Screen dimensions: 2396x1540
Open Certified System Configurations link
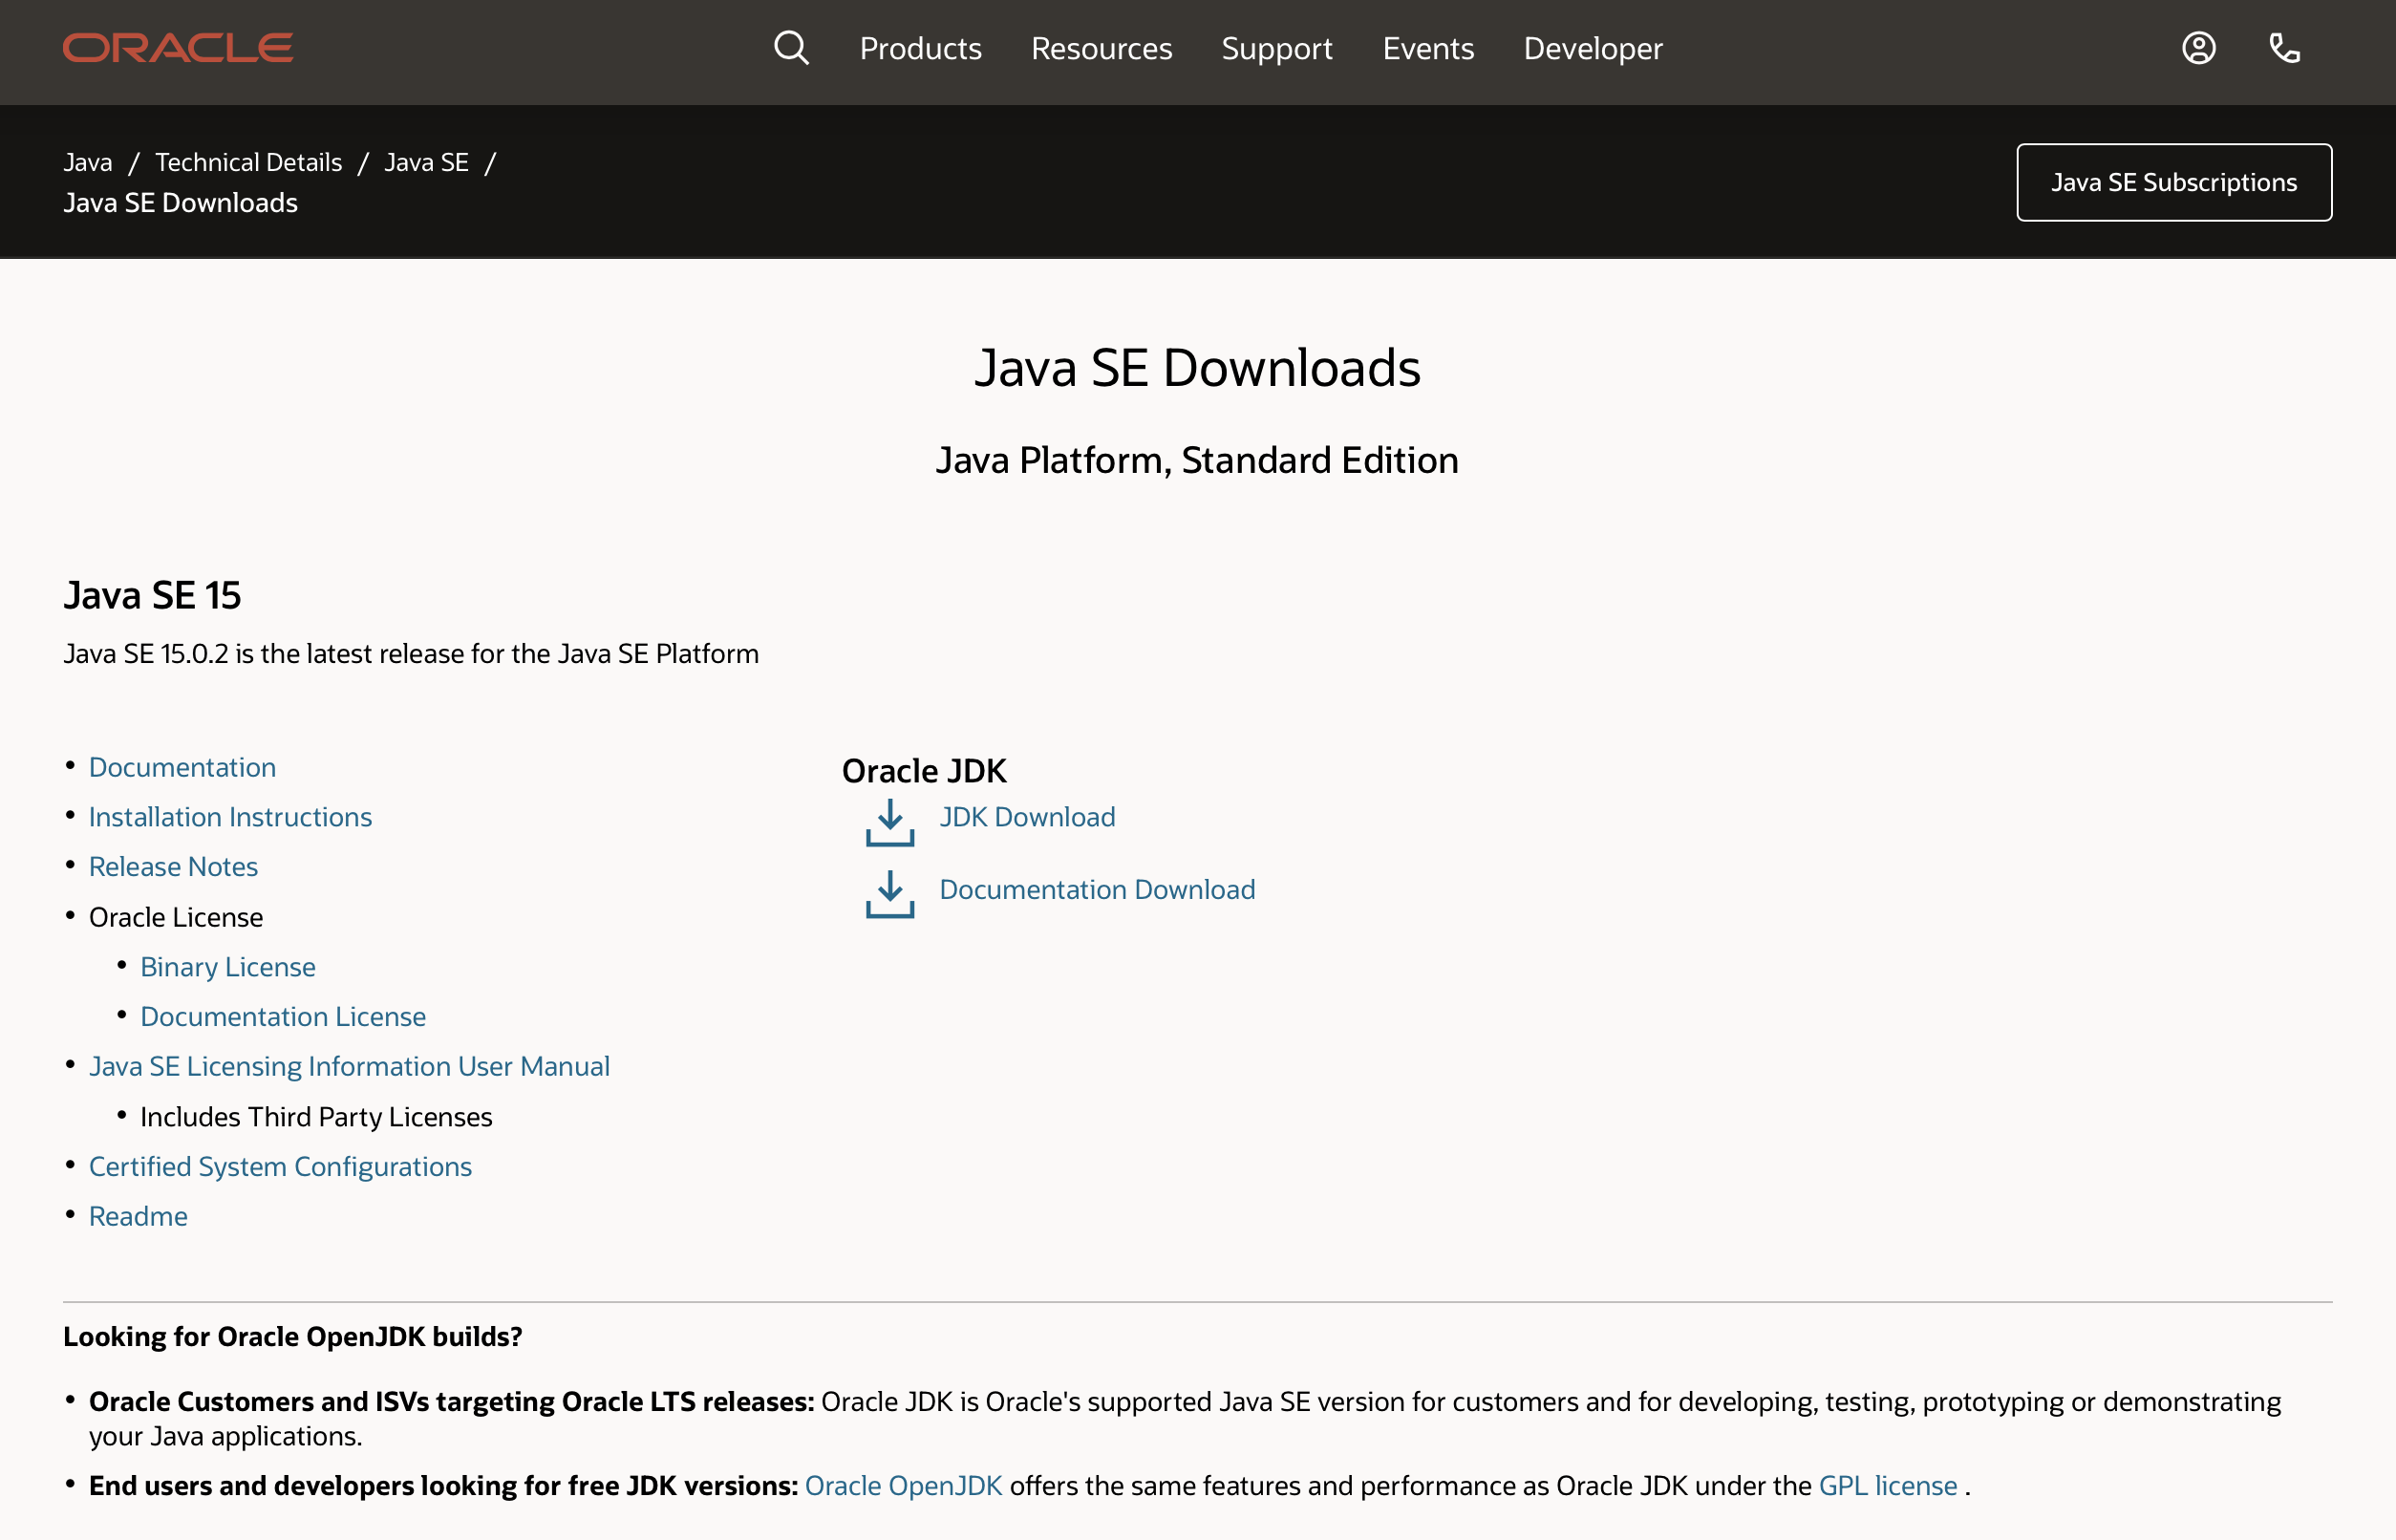[280, 1167]
